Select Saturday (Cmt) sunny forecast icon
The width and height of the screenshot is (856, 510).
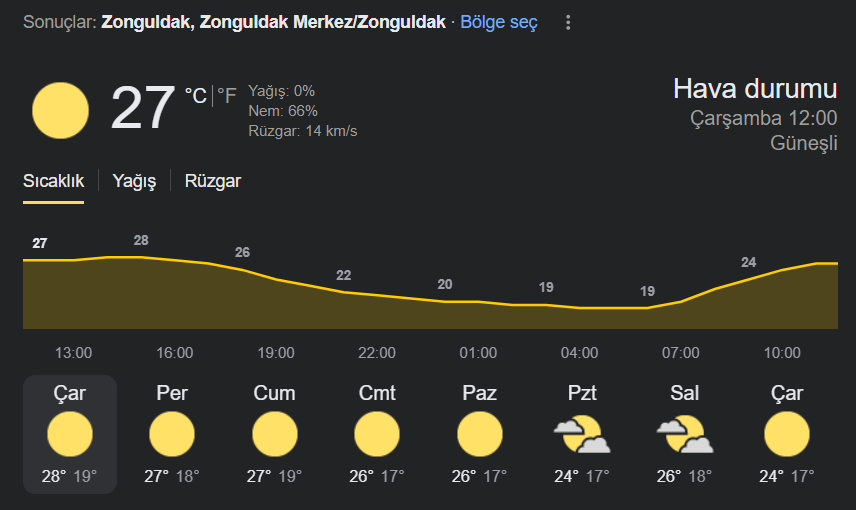[x=377, y=434]
